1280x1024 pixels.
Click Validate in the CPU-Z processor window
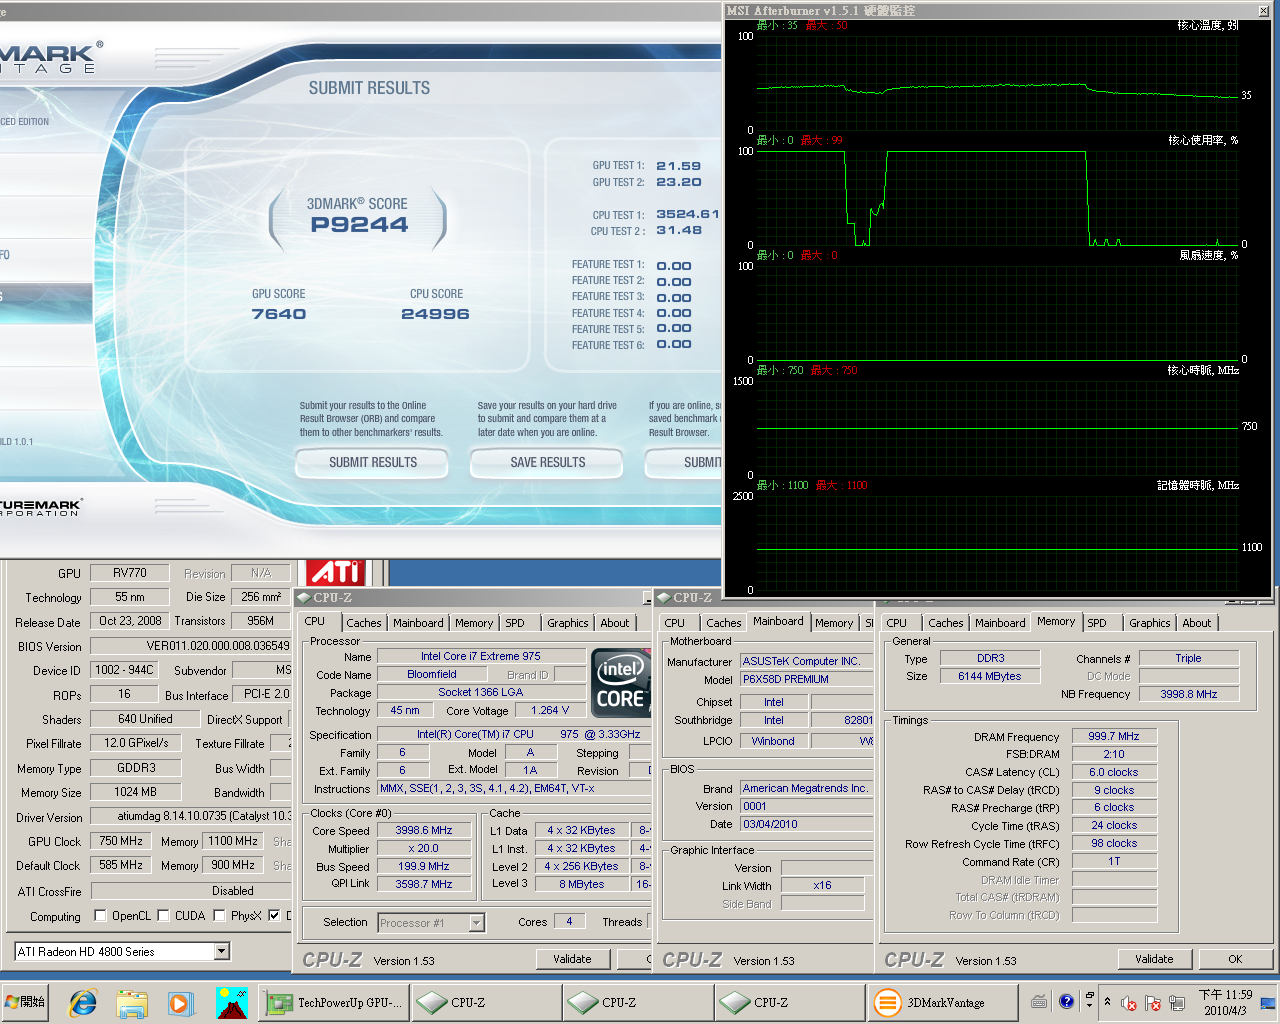[572, 959]
